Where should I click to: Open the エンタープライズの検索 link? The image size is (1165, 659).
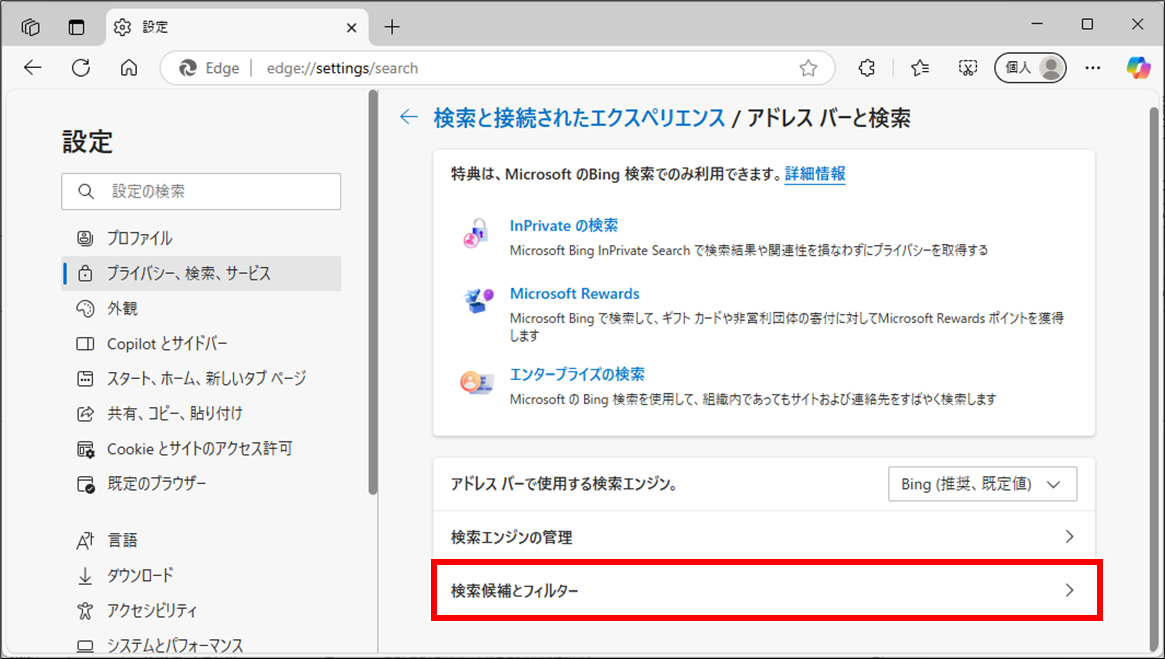pyautogui.click(x=577, y=374)
